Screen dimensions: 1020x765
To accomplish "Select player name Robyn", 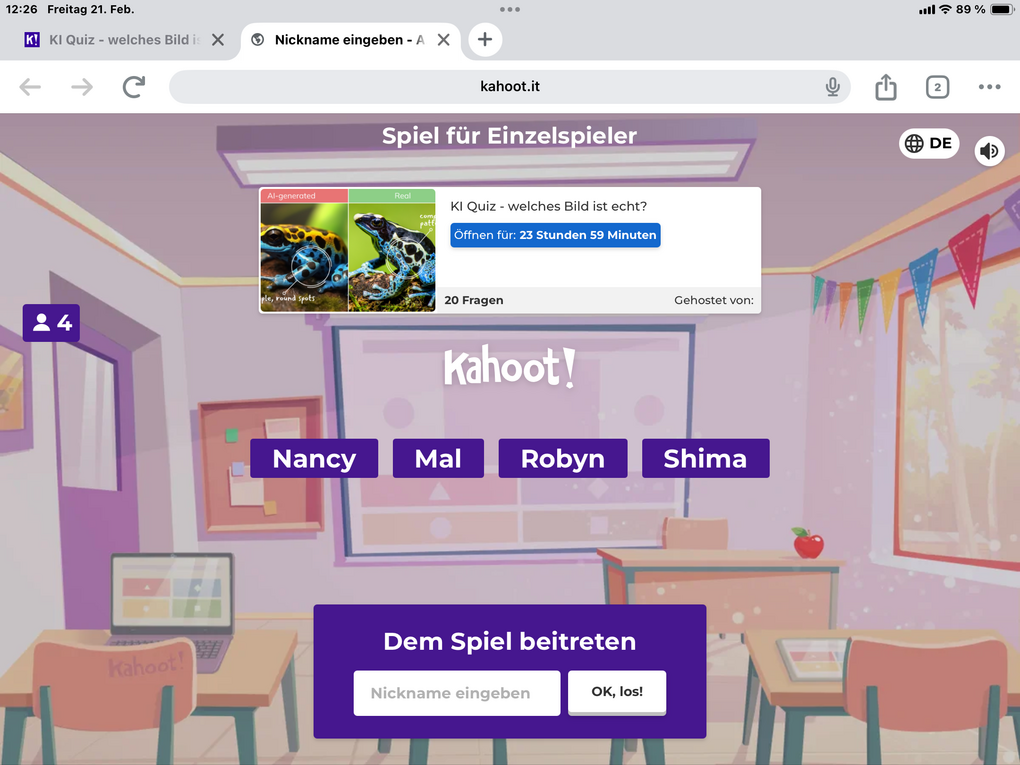I will coord(563,459).
